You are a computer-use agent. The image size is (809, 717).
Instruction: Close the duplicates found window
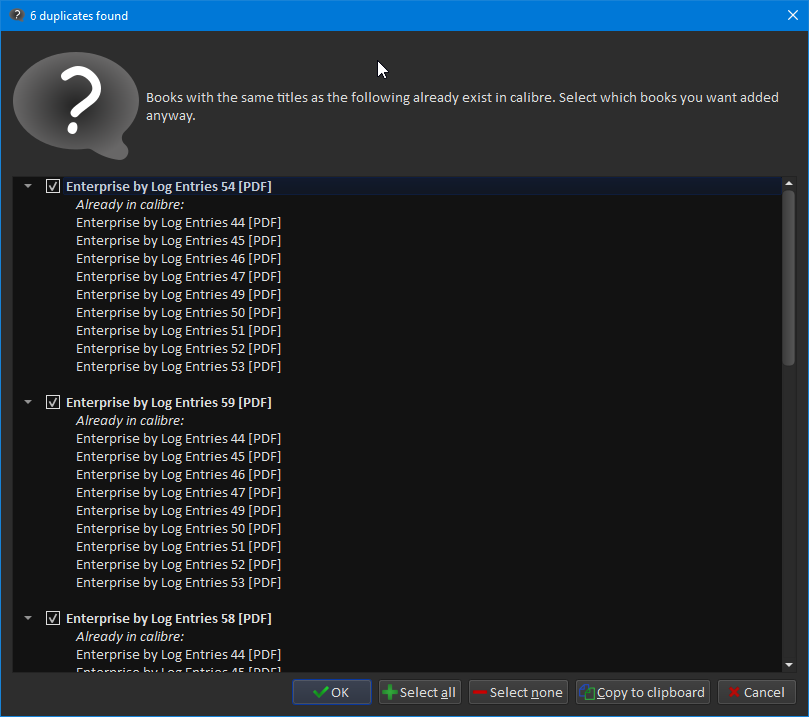pos(793,15)
